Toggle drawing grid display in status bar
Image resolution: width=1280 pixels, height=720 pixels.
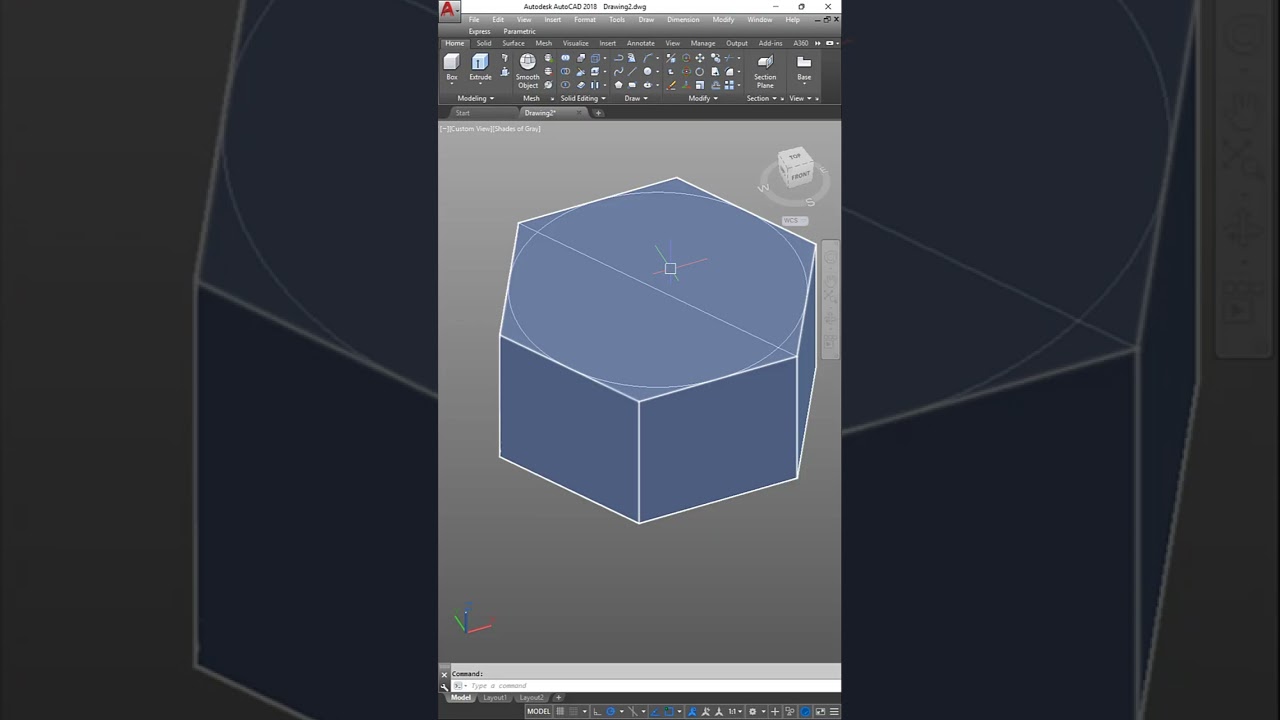click(x=560, y=712)
